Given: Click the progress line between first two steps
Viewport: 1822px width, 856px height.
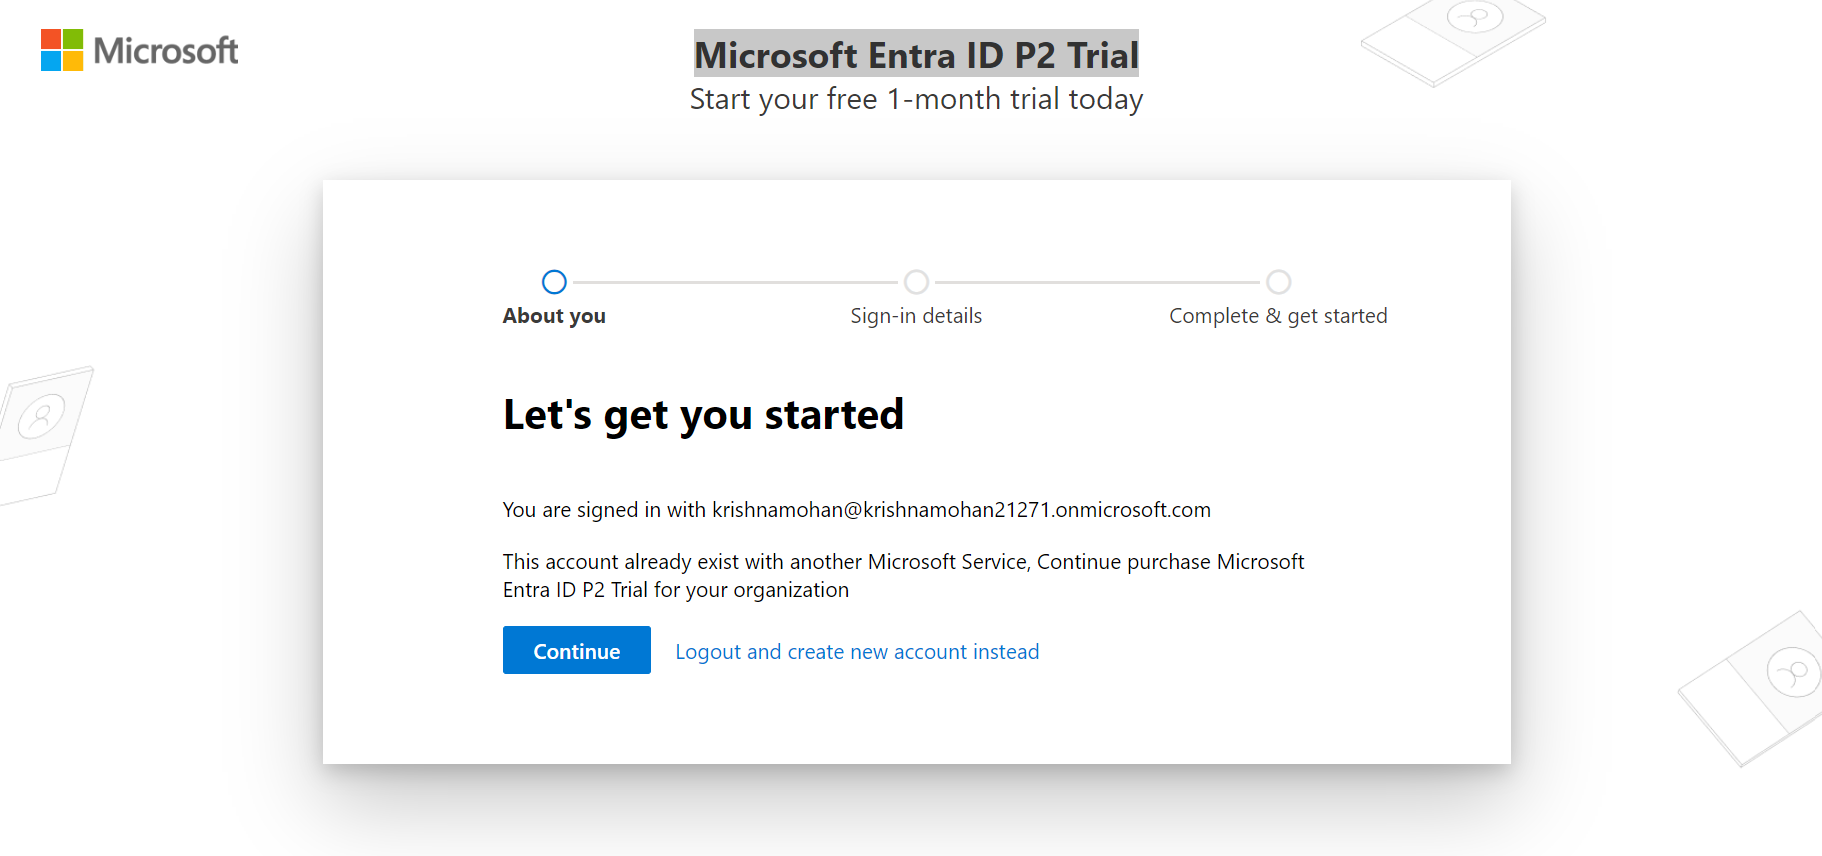Looking at the screenshot, I should (735, 282).
